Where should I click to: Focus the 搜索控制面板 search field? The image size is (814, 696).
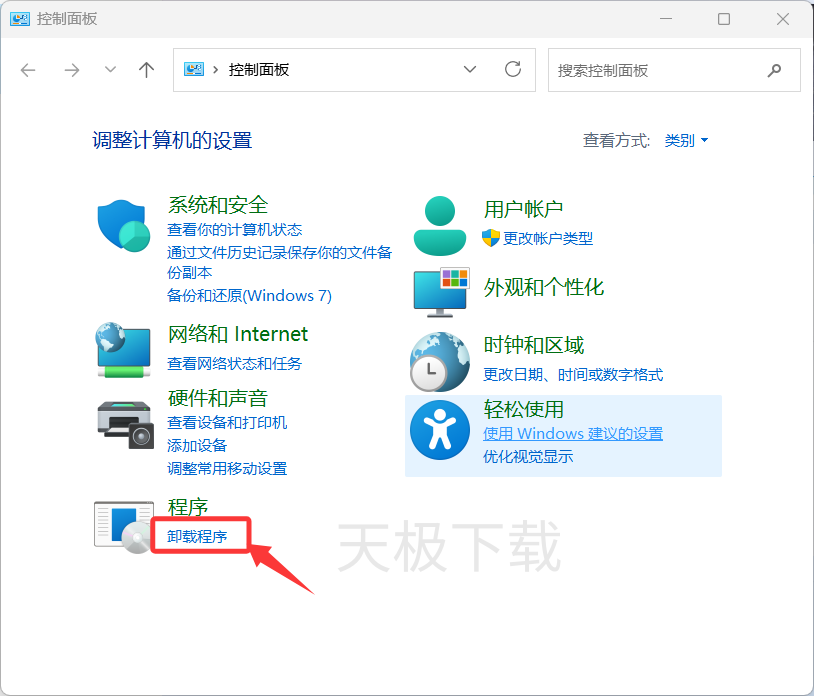(674, 70)
